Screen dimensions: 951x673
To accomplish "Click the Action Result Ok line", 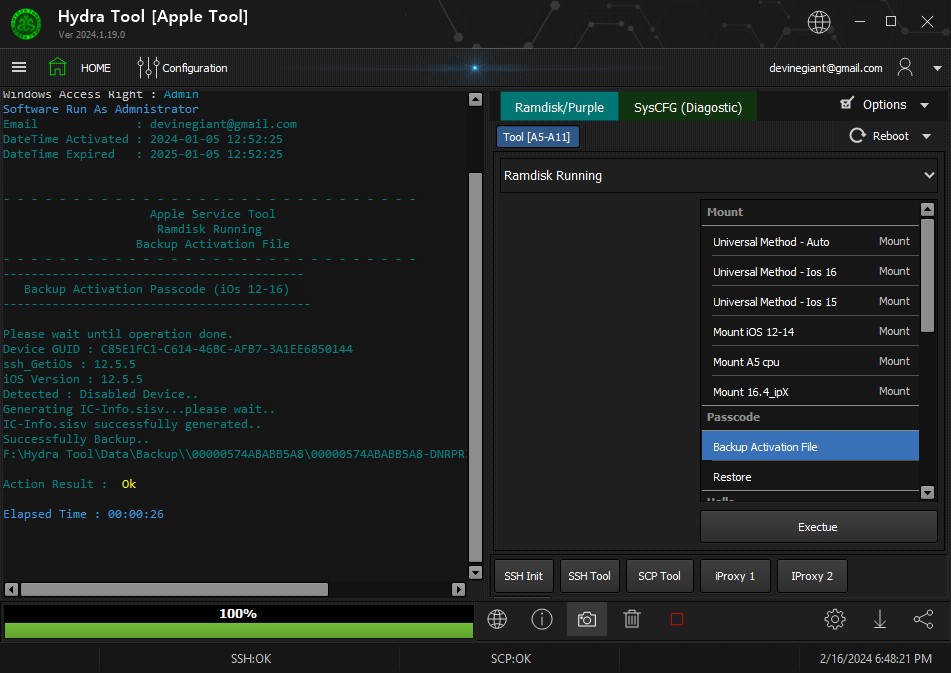I will (x=69, y=484).
